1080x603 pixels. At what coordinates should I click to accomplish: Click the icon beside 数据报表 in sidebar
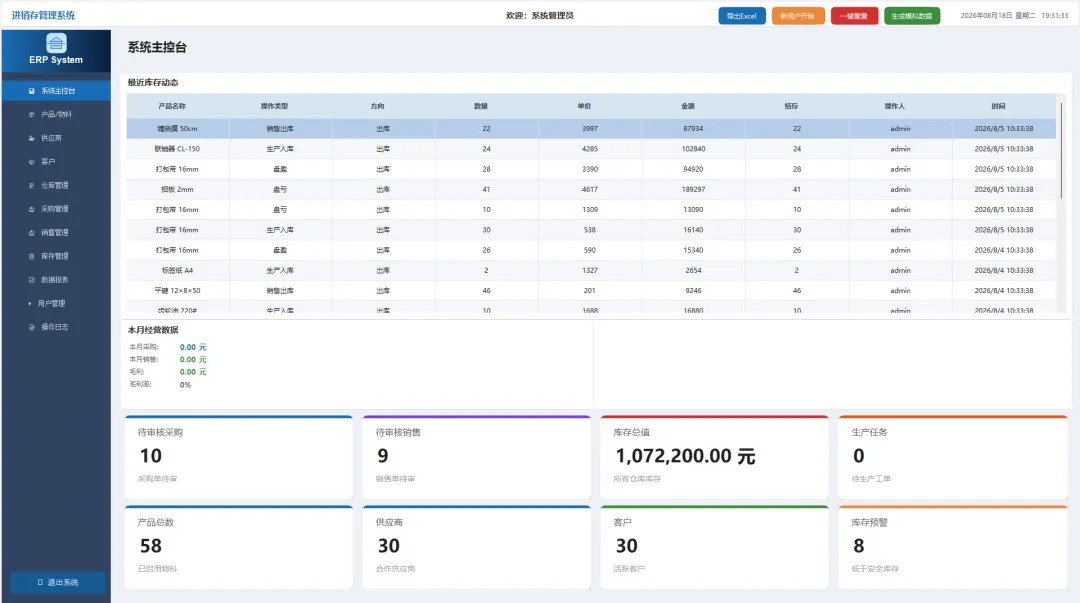[x=31, y=280]
